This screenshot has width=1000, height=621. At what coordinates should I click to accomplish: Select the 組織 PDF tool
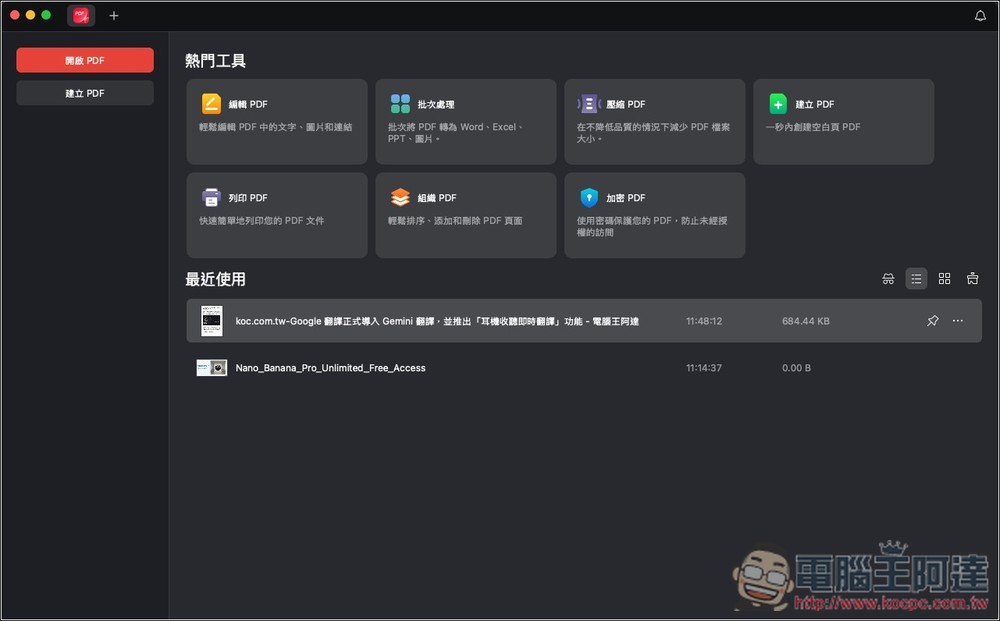465,214
